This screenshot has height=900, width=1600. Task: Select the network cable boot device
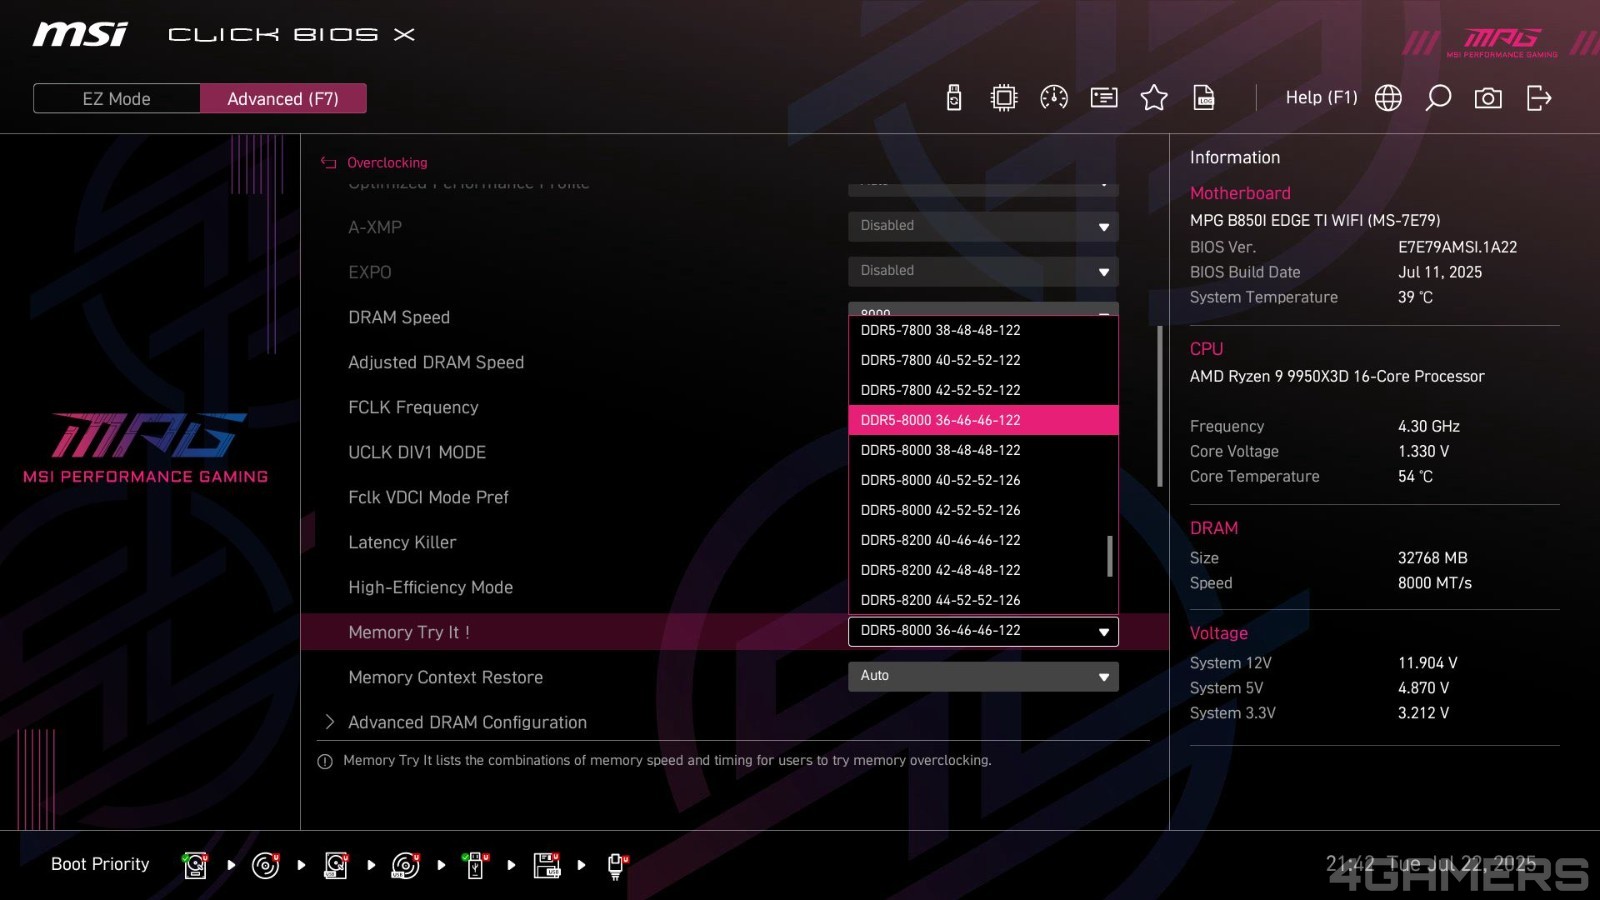click(617, 866)
